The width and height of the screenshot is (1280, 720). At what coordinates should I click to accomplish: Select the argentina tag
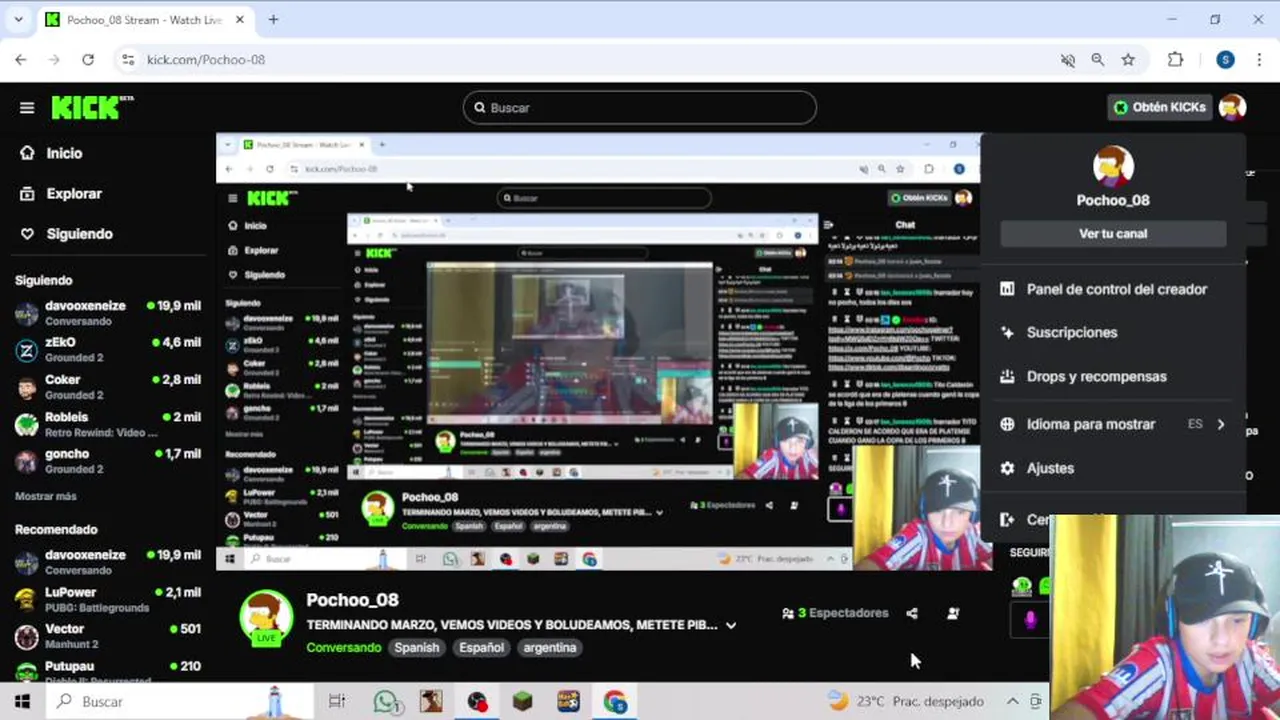(x=550, y=647)
